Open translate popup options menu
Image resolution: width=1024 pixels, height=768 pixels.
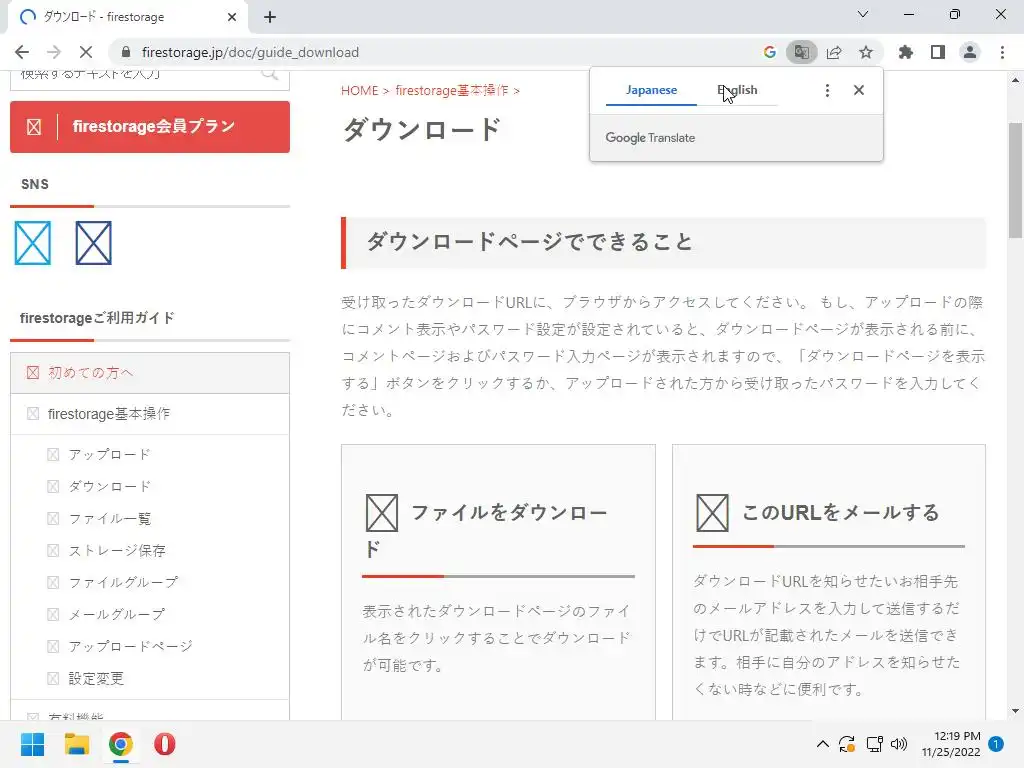(x=827, y=90)
